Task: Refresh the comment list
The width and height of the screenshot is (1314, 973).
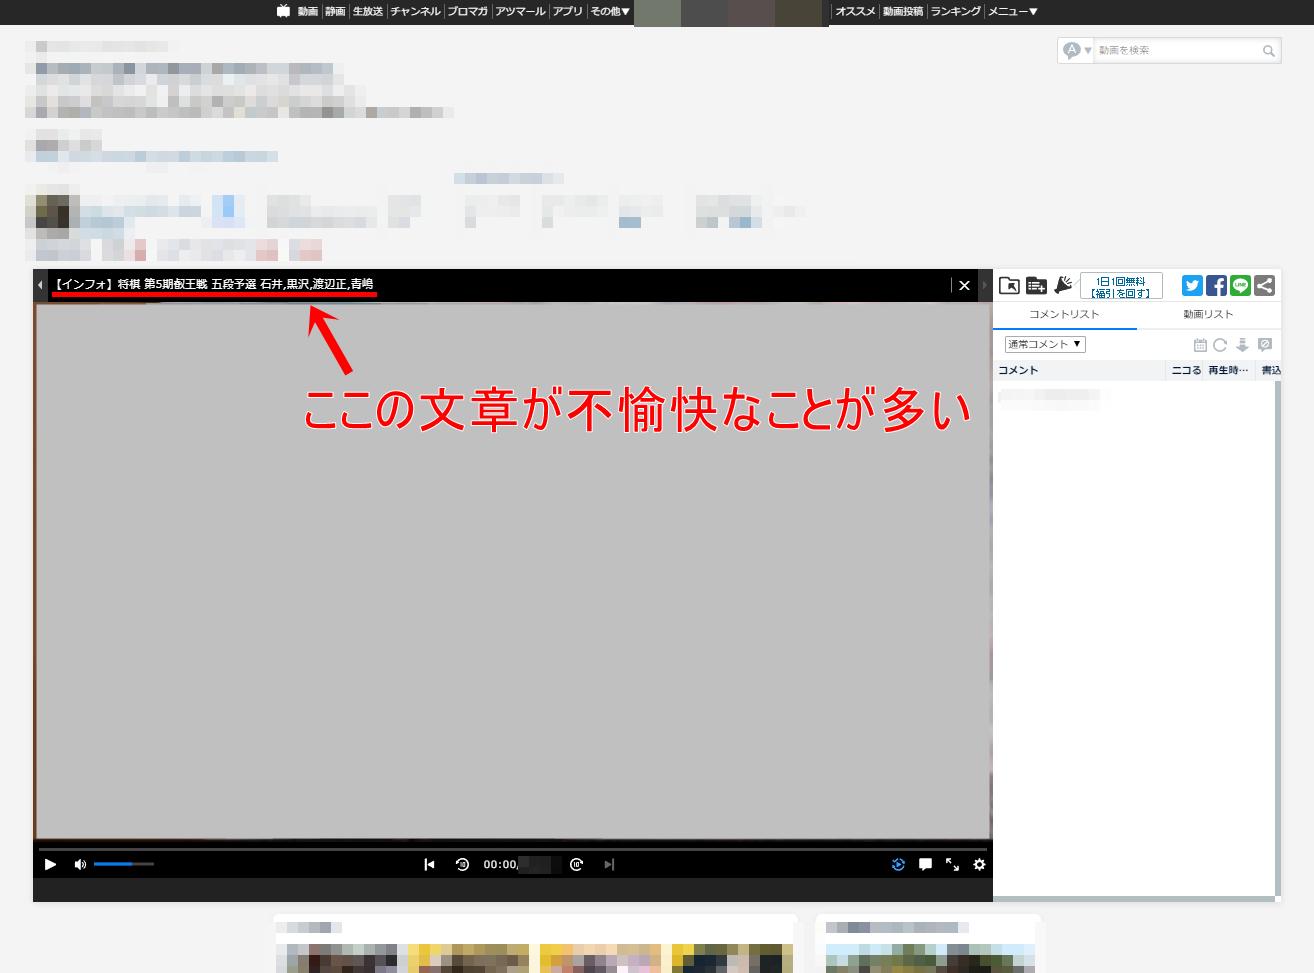Action: coord(1220,344)
